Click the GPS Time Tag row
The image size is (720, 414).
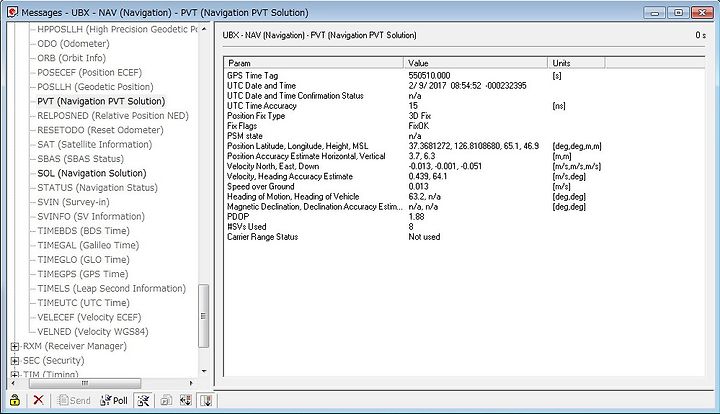(464, 76)
